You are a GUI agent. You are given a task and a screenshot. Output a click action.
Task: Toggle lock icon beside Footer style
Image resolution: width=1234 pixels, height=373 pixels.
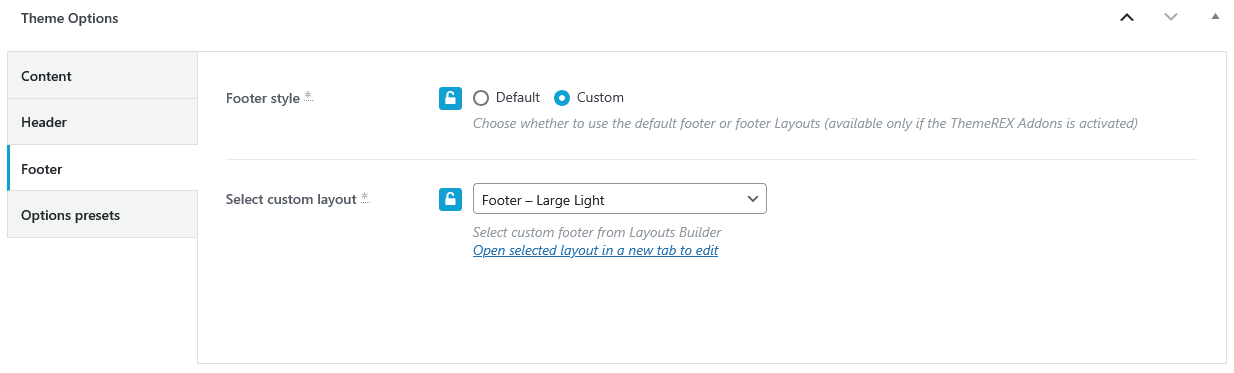[x=450, y=98]
